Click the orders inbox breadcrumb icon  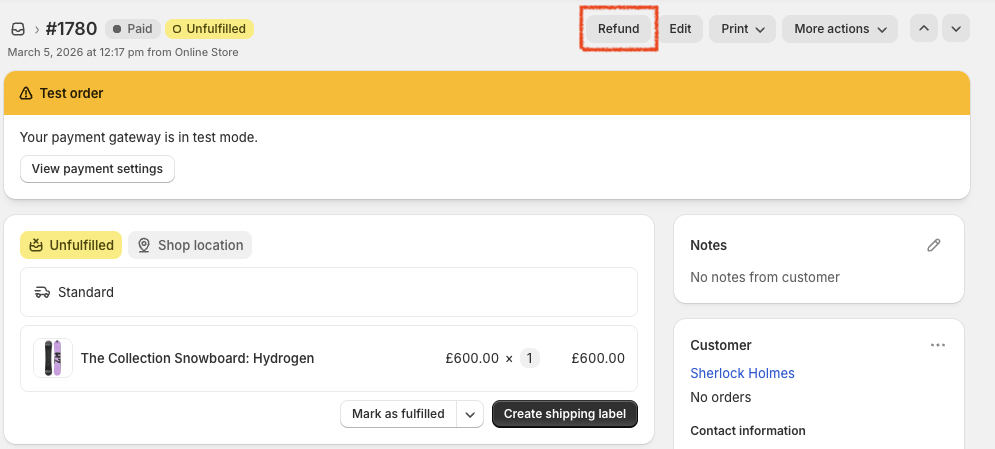click(17, 29)
